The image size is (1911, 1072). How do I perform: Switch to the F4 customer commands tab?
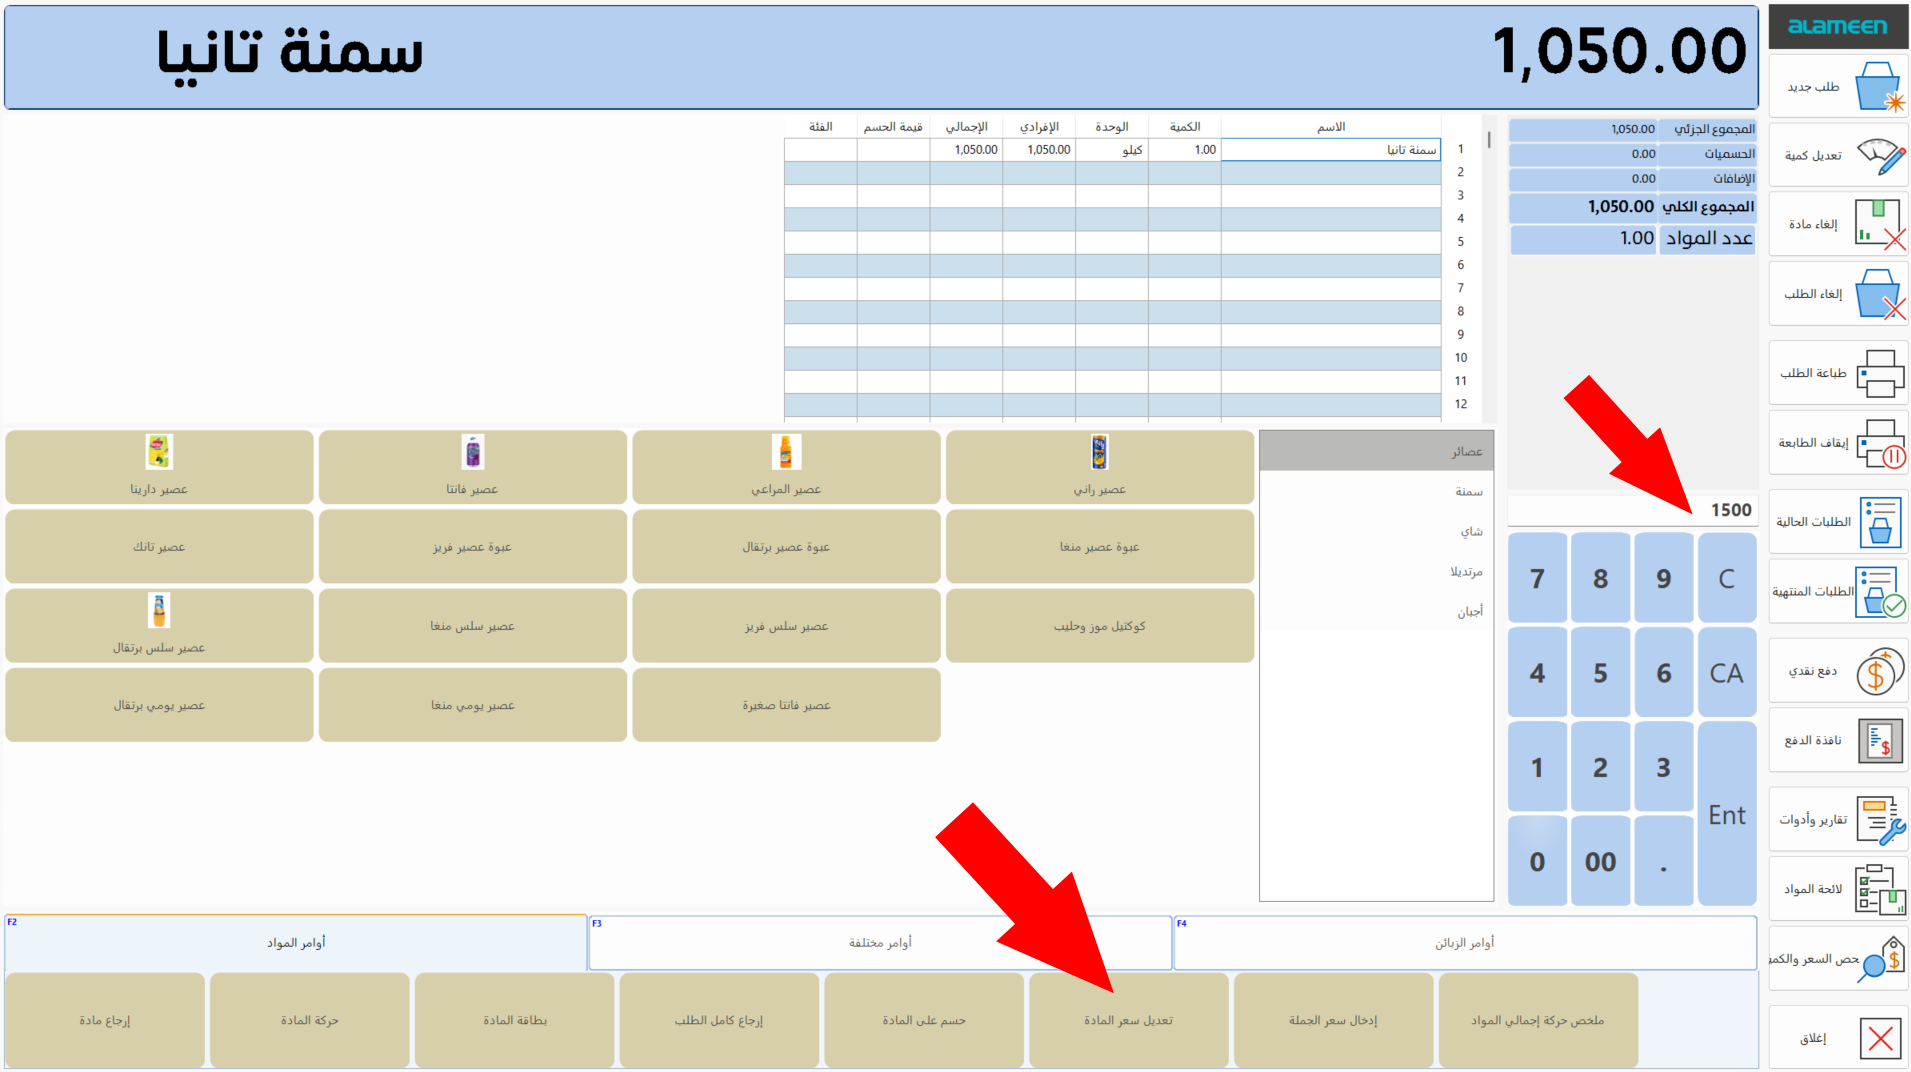click(x=1464, y=943)
